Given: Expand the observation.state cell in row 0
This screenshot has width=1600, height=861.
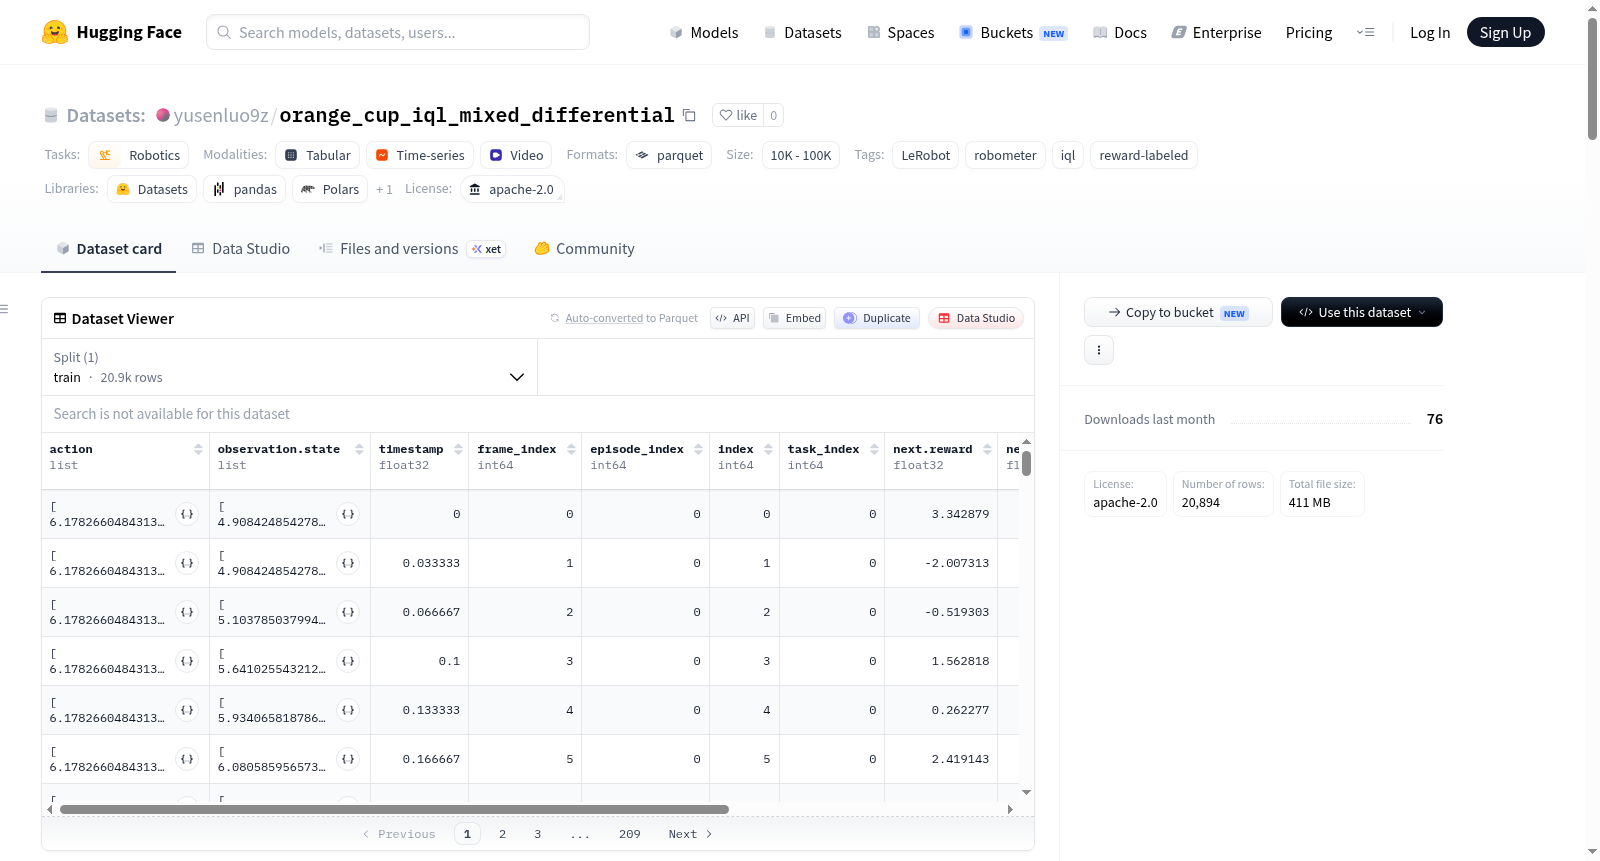Looking at the screenshot, I should point(348,514).
